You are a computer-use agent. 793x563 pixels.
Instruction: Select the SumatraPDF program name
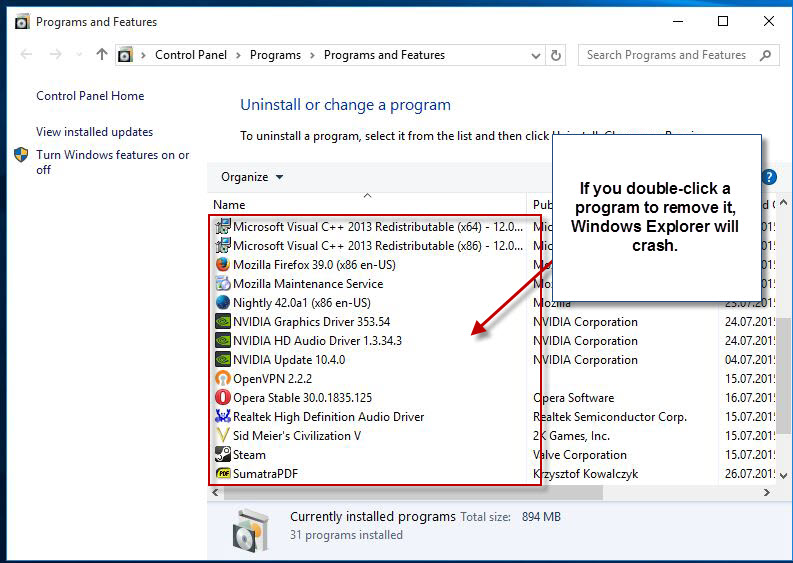point(266,474)
